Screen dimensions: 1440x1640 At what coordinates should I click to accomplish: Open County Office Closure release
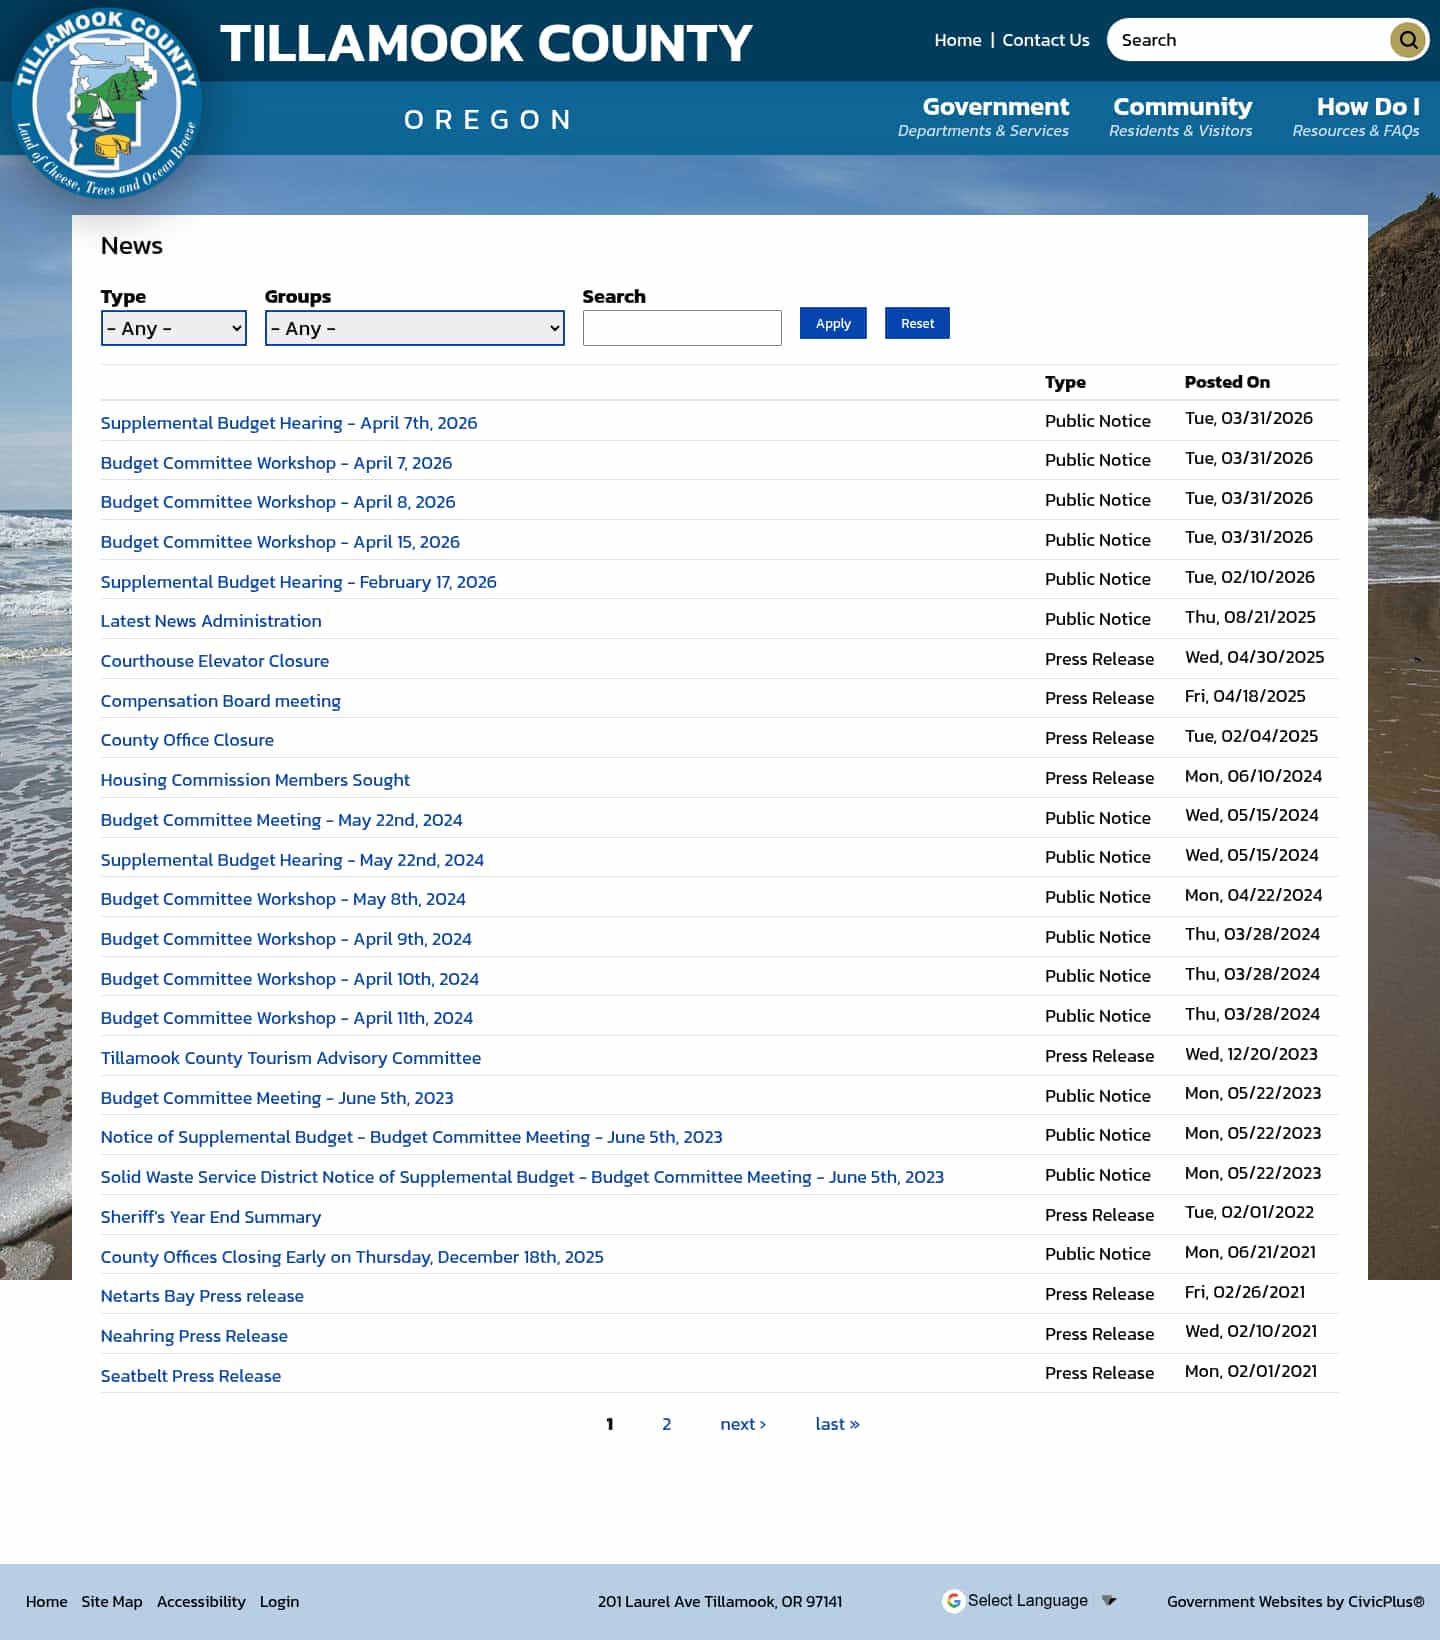(x=187, y=740)
